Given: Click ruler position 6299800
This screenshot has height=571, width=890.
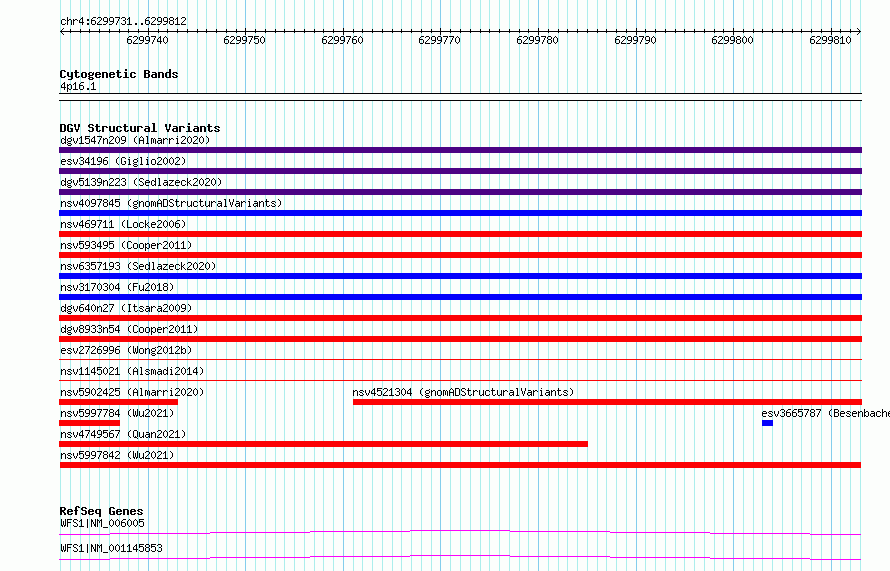Looking at the screenshot, I should coord(733,40).
